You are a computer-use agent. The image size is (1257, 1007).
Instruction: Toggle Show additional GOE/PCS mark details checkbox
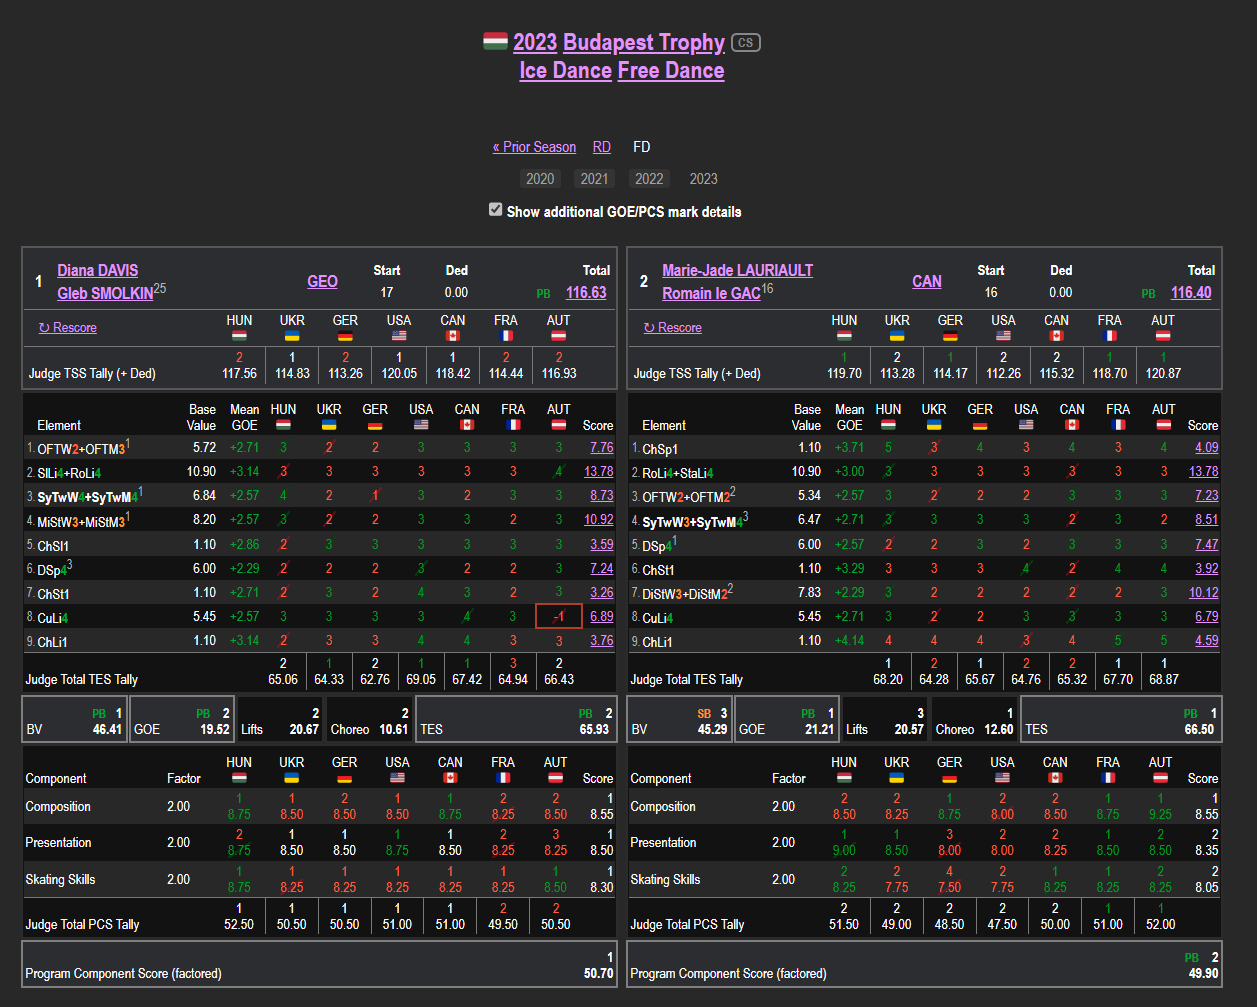495,210
